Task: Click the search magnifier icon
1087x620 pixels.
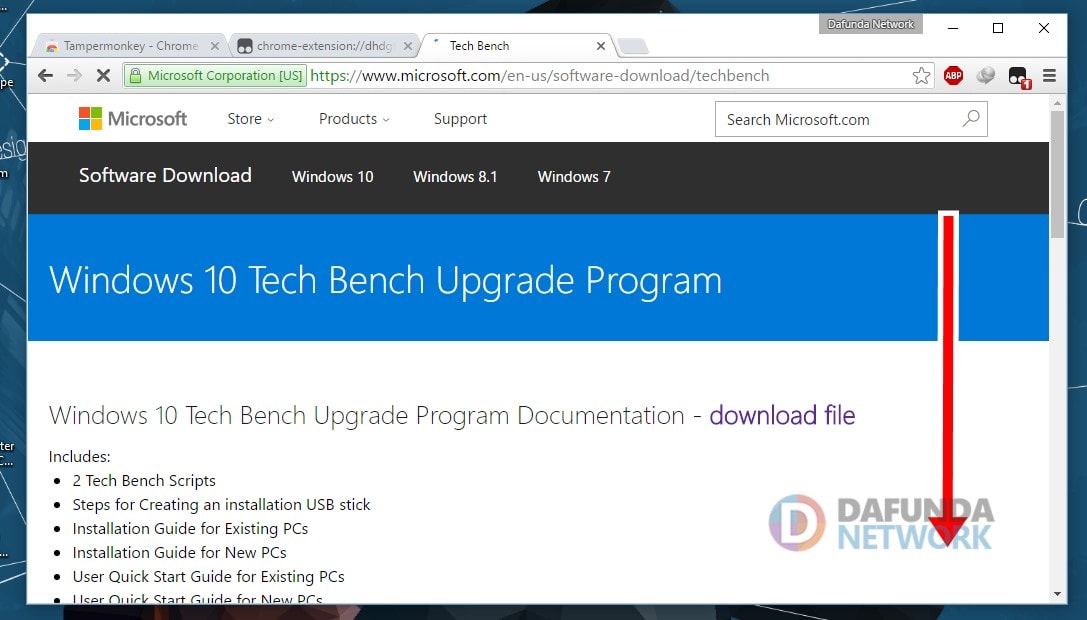Action: coord(970,119)
